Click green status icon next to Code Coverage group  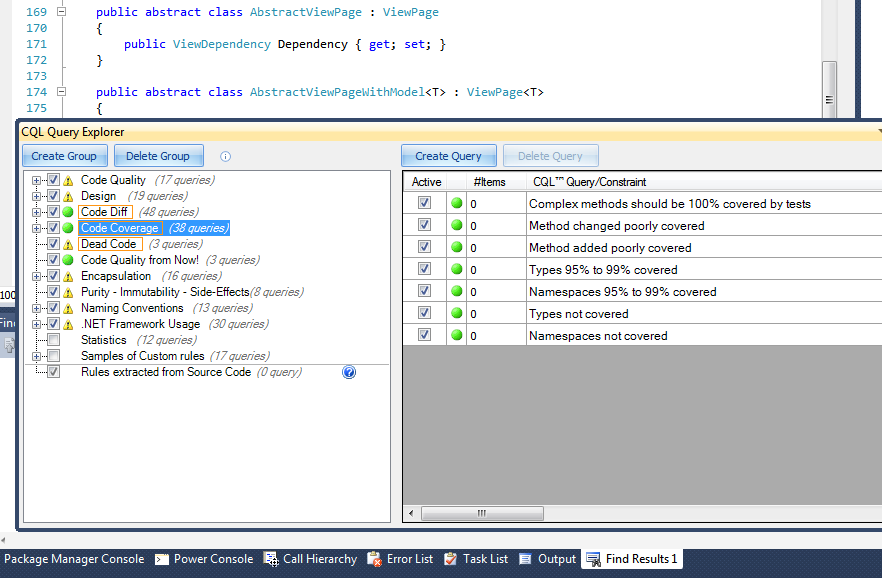click(x=68, y=228)
